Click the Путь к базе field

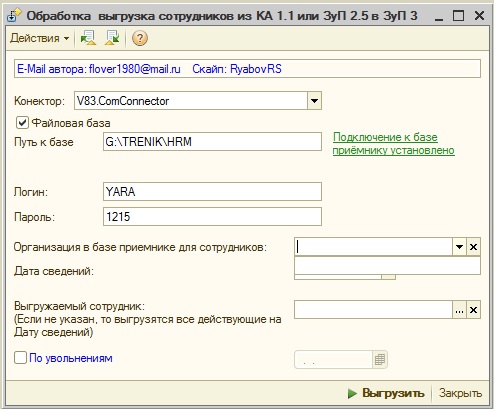point(212,142)
